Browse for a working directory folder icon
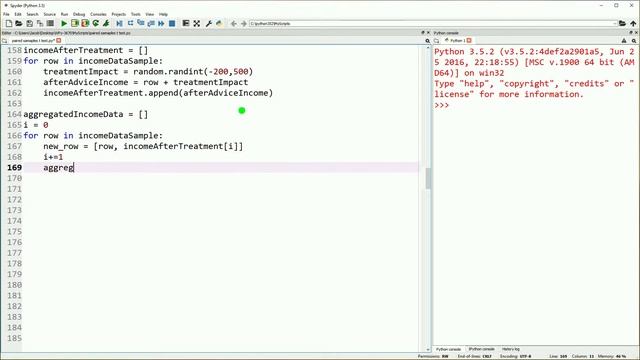Viewport: 640px width, 360px height. pos(622,24)
